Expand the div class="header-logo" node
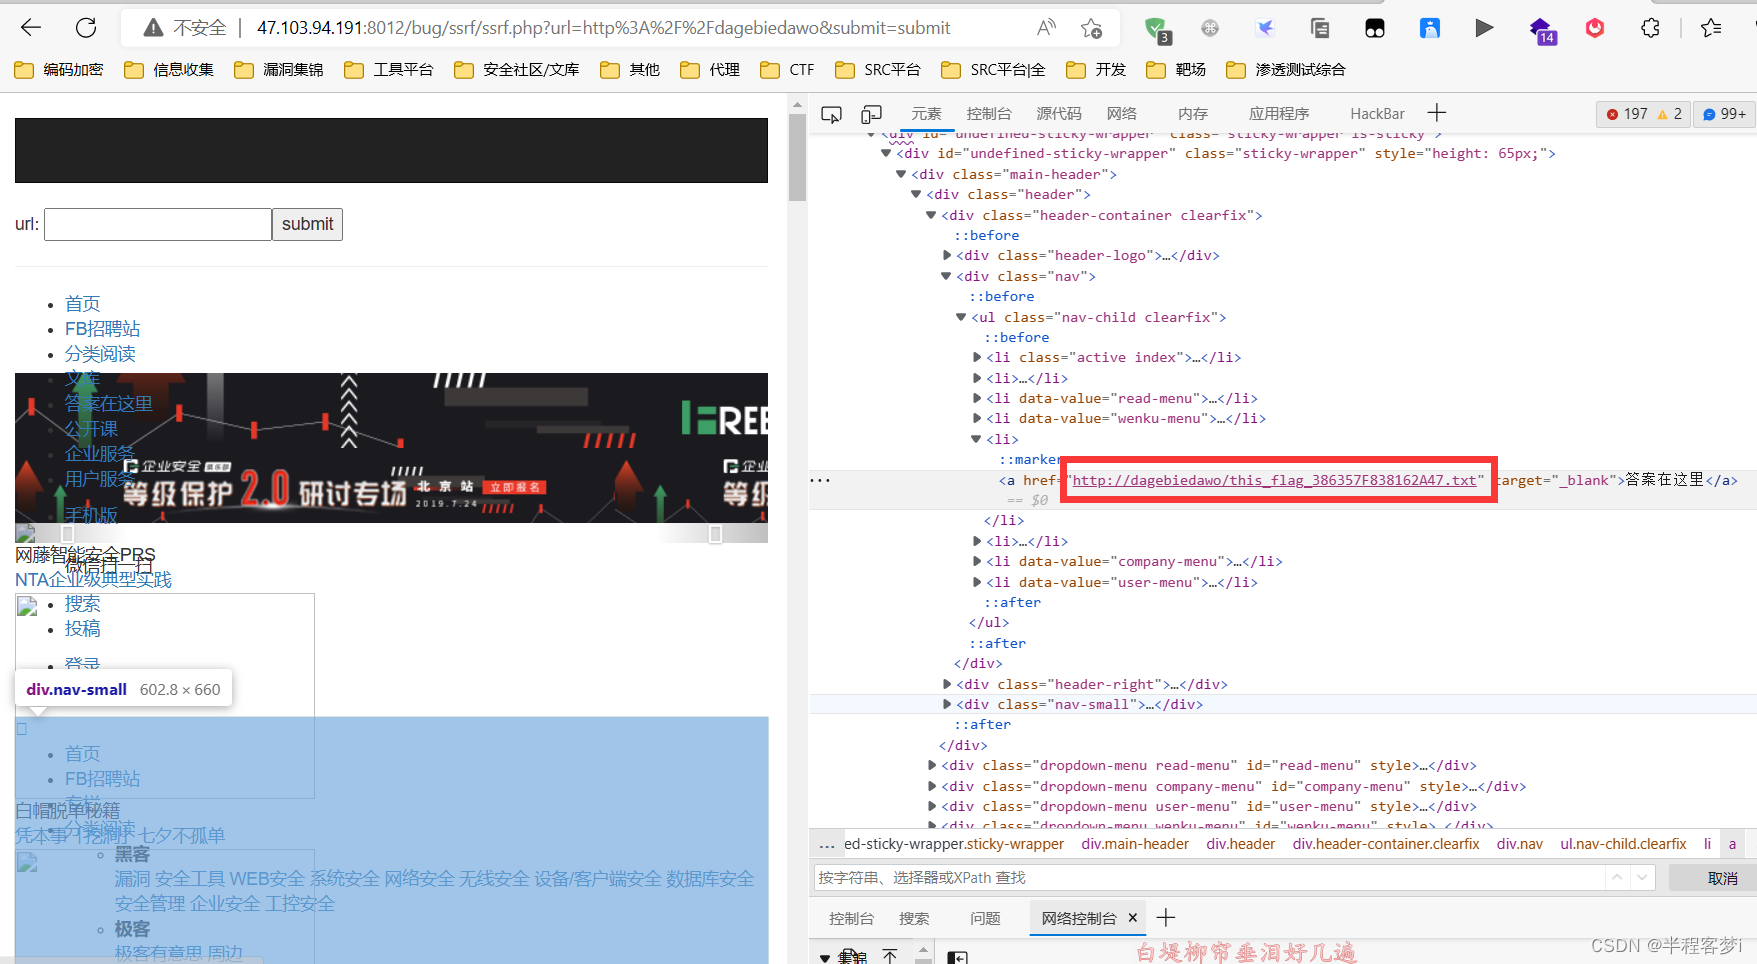 947,255
